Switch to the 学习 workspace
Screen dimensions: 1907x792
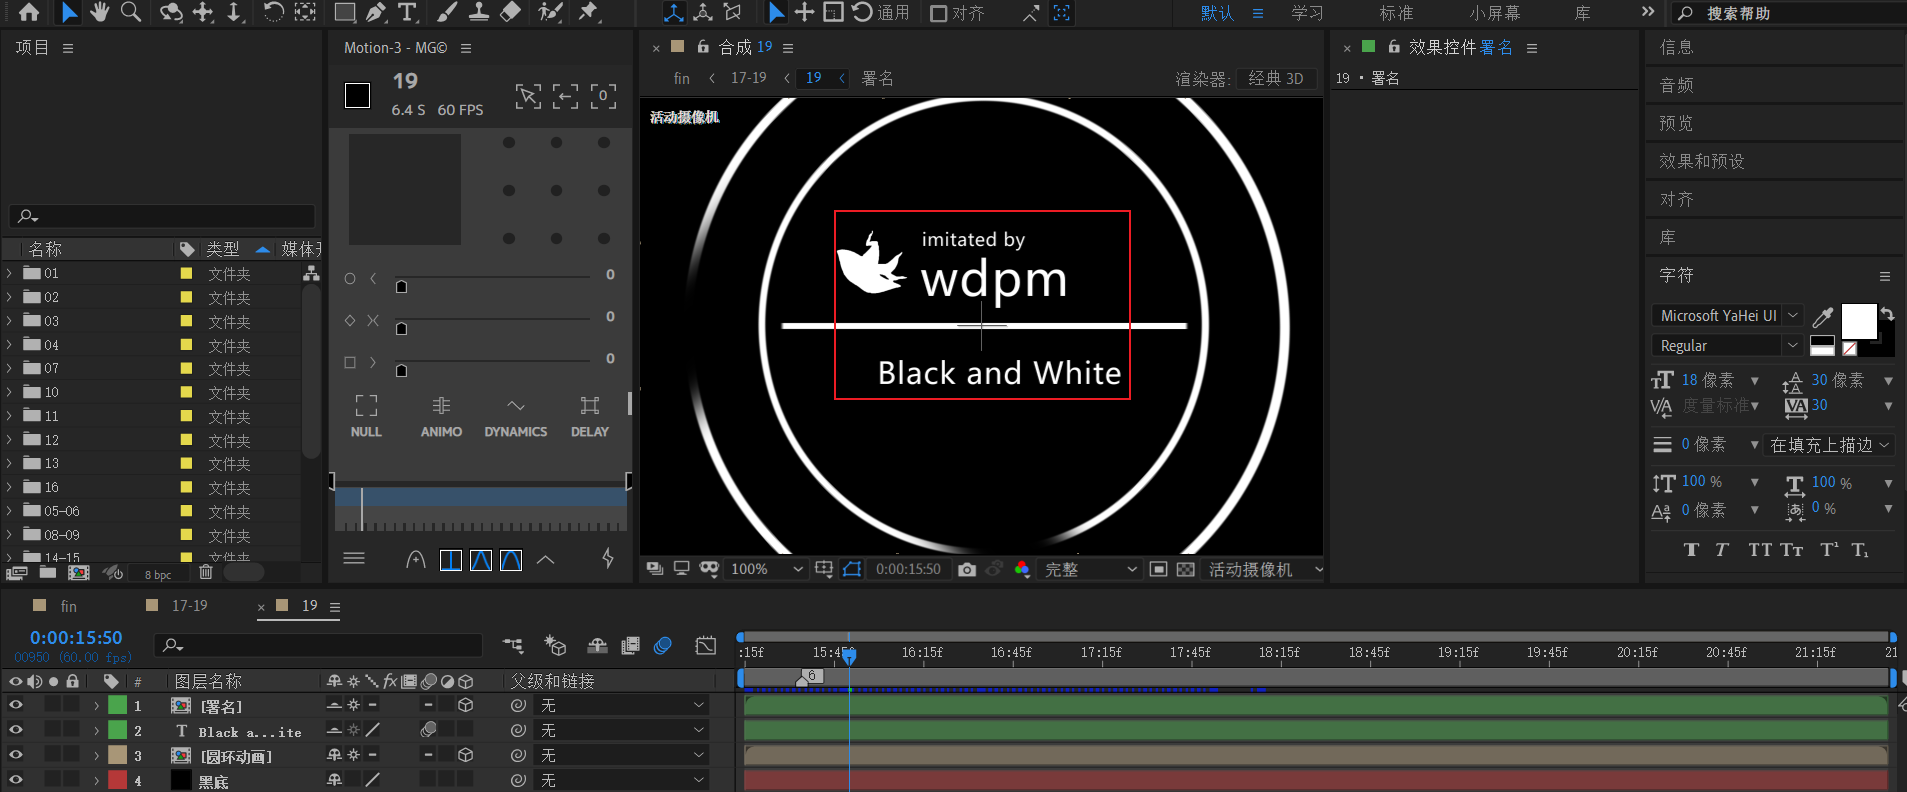(x=1307, y=13)
